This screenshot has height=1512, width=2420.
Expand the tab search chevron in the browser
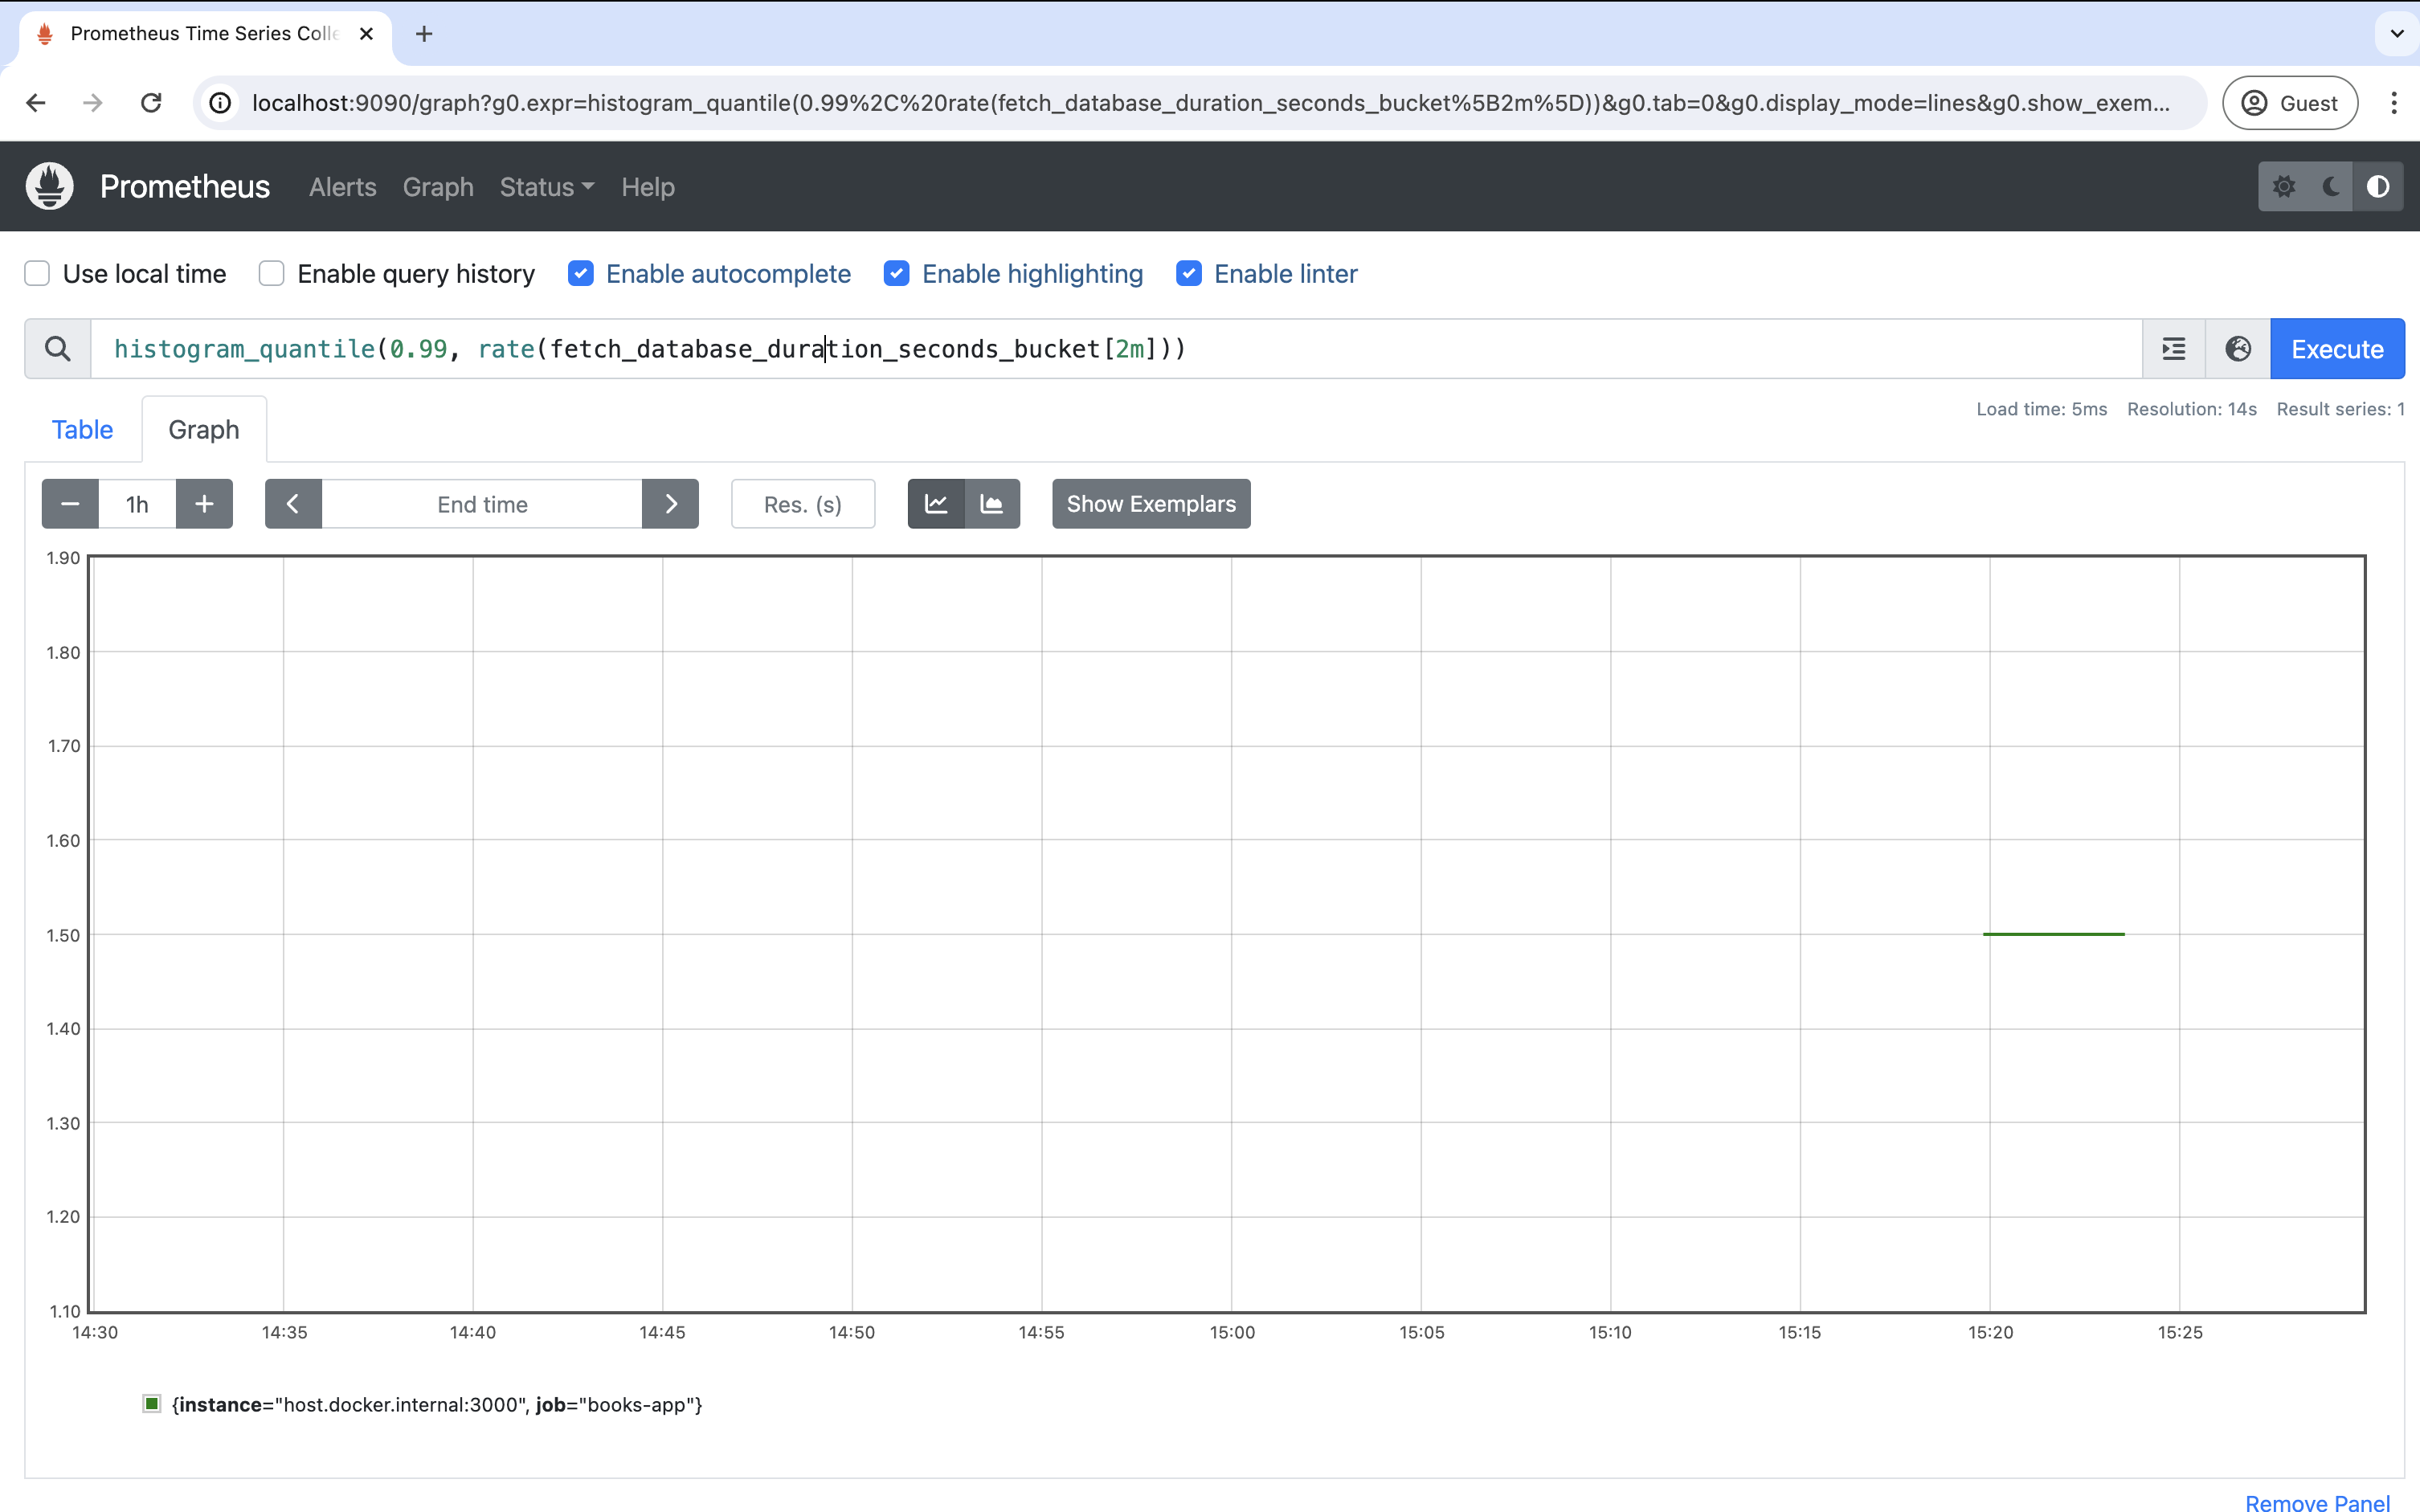click(2397, 34)
